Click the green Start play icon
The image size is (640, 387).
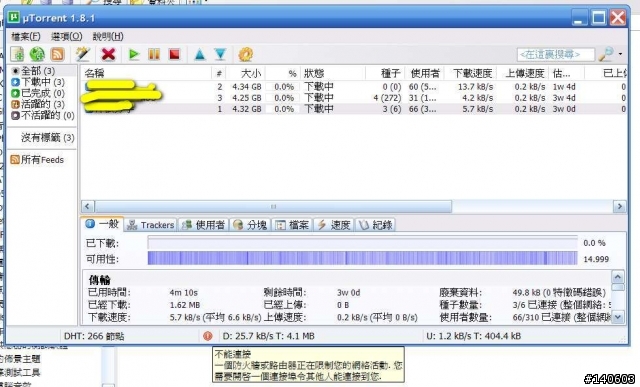133,54
